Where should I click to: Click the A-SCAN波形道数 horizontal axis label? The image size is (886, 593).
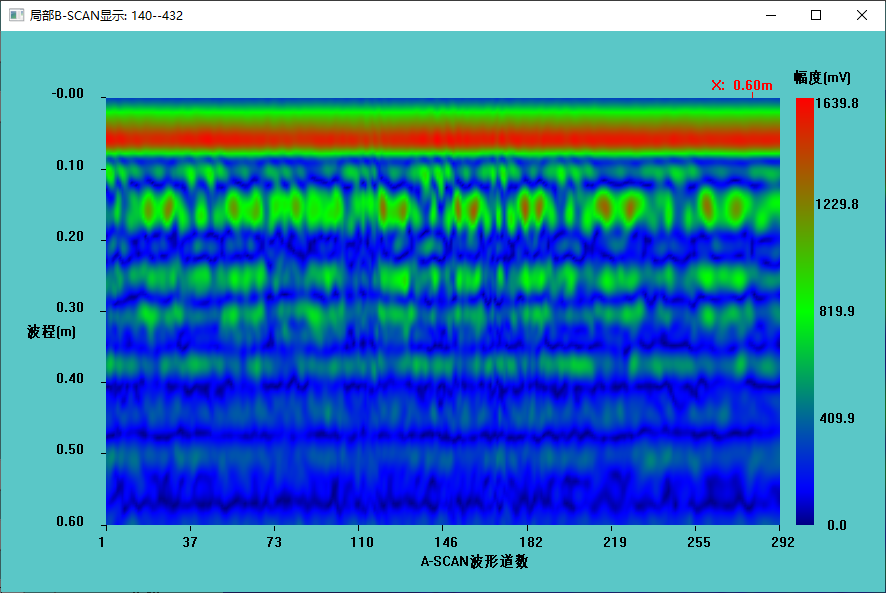tap(474, 562)
